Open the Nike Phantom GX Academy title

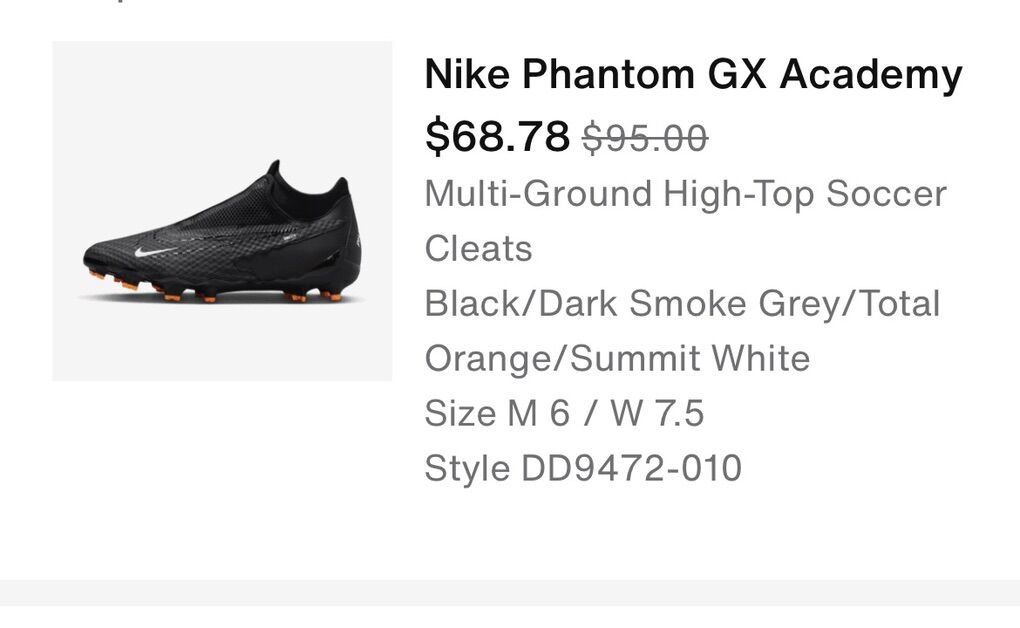coord(692,74)
